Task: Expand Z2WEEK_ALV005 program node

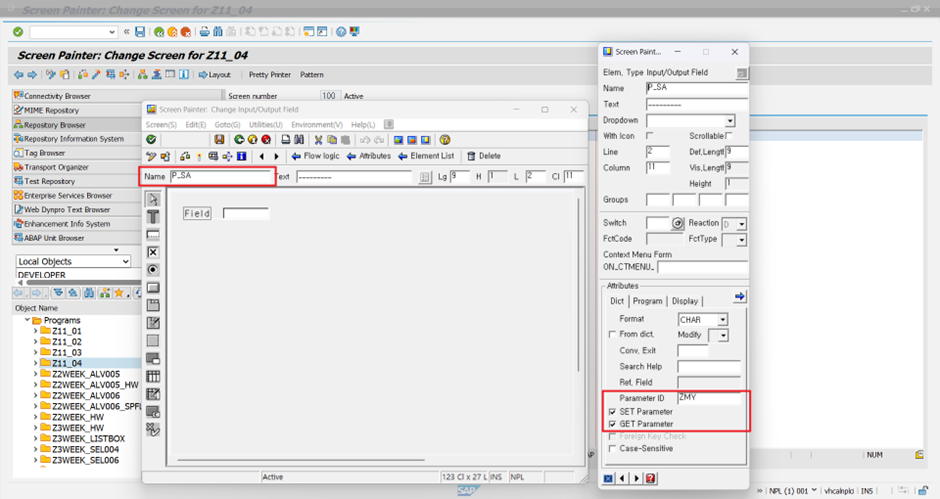Action: 35,374
